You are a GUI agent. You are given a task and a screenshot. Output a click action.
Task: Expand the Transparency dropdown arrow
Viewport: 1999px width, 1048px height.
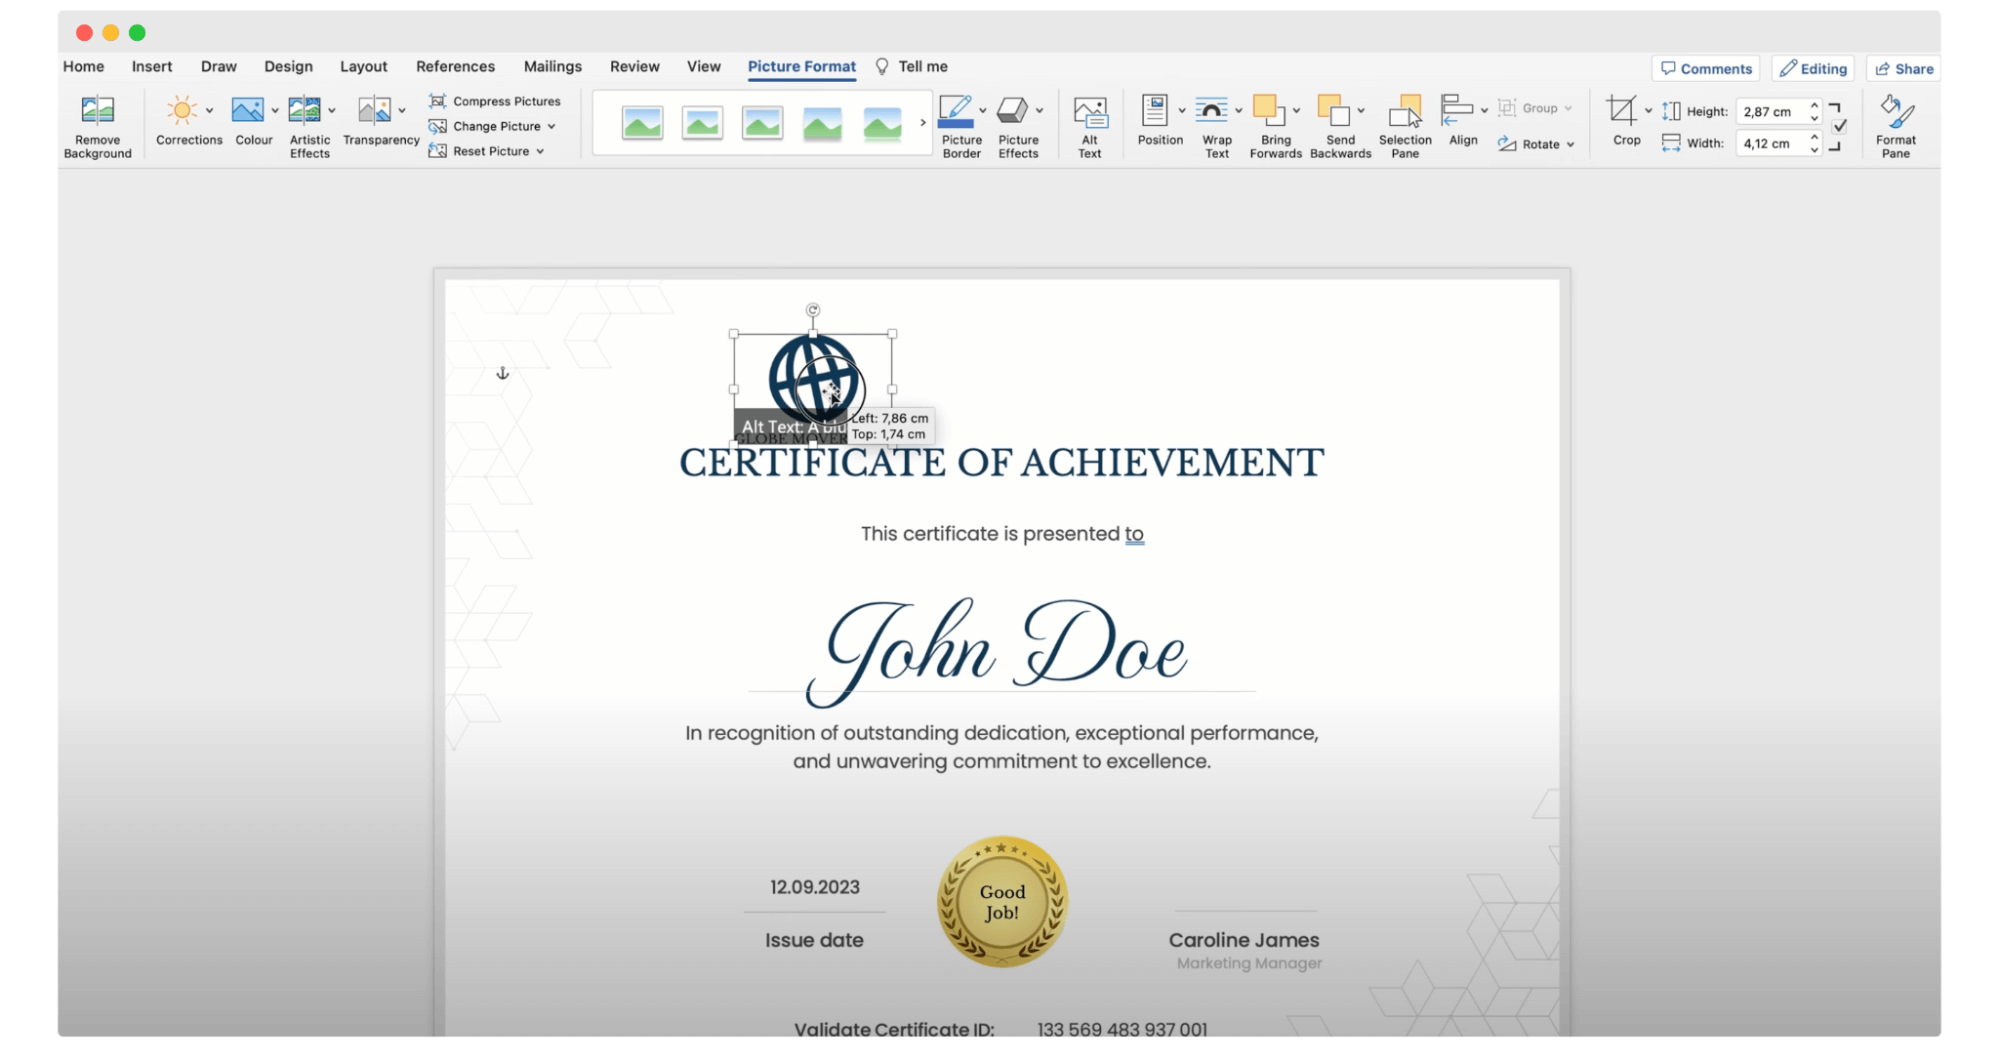point(402,111)
